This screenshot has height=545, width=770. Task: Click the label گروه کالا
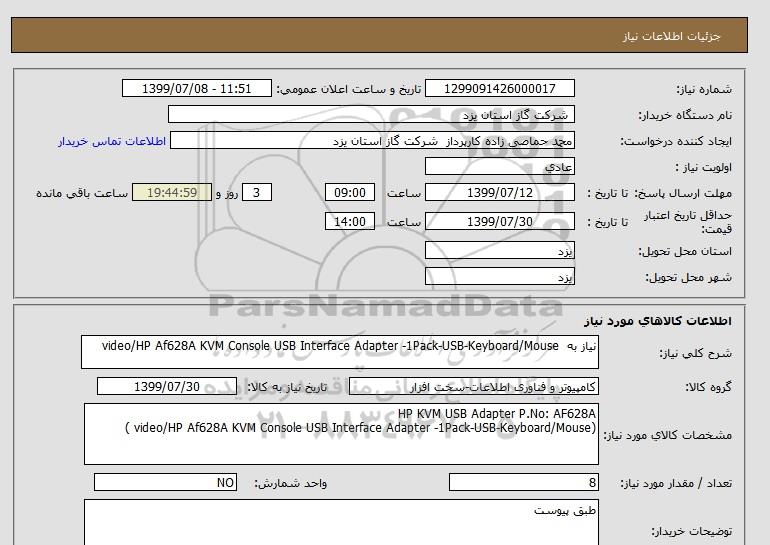[x=709, y=387]
